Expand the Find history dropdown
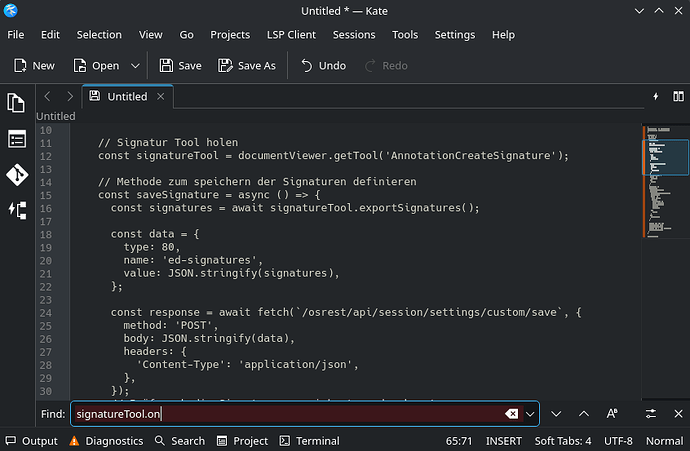This screenshot has width=690, height=451. [x=530, y=414]
